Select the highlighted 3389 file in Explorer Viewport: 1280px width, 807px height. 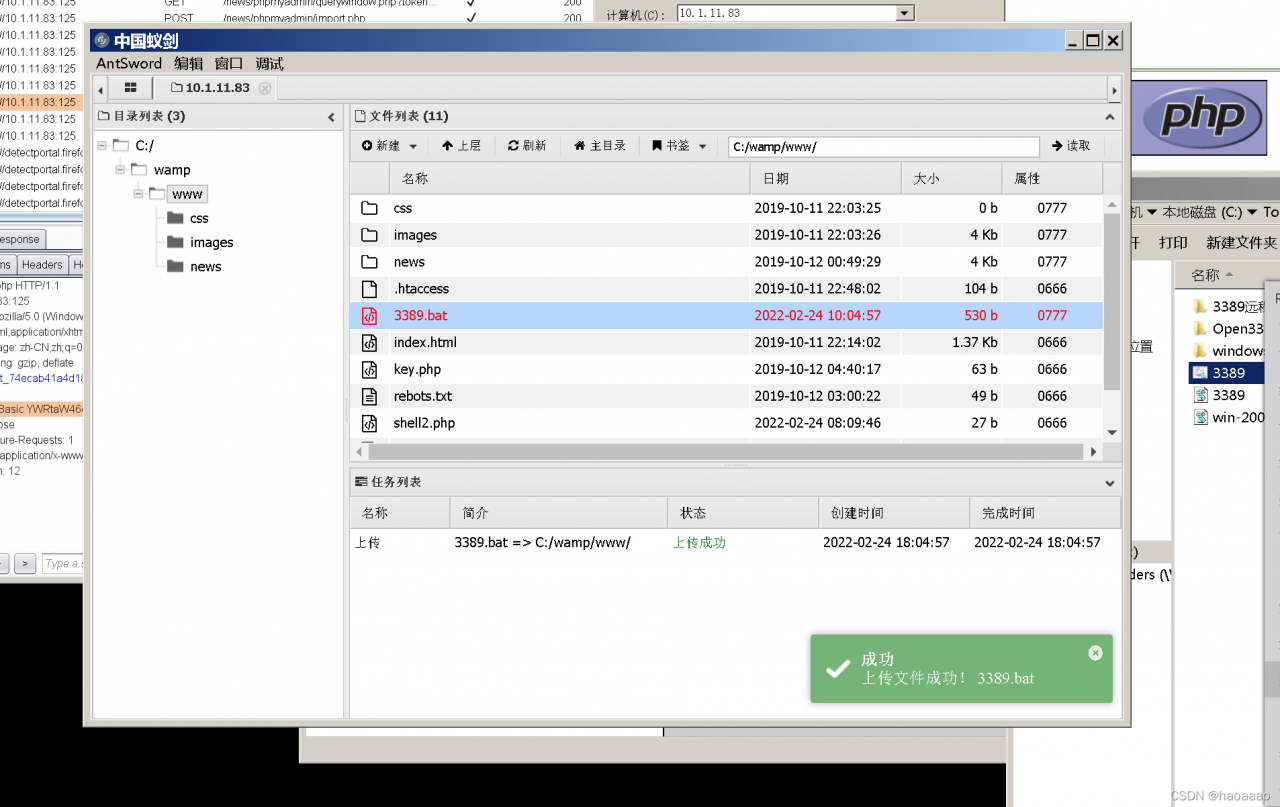(1227, 373)
